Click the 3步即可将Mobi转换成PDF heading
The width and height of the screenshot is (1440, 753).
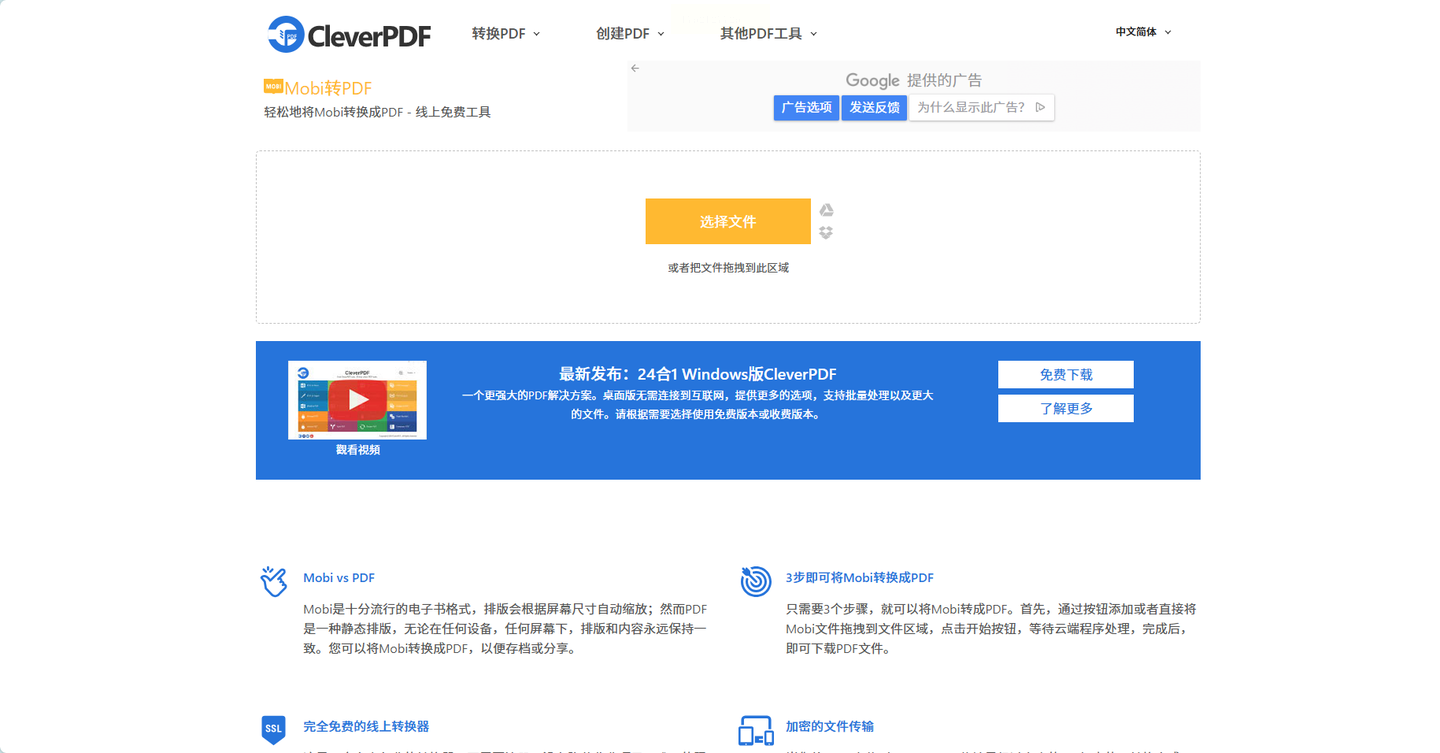tap(860, 578)
